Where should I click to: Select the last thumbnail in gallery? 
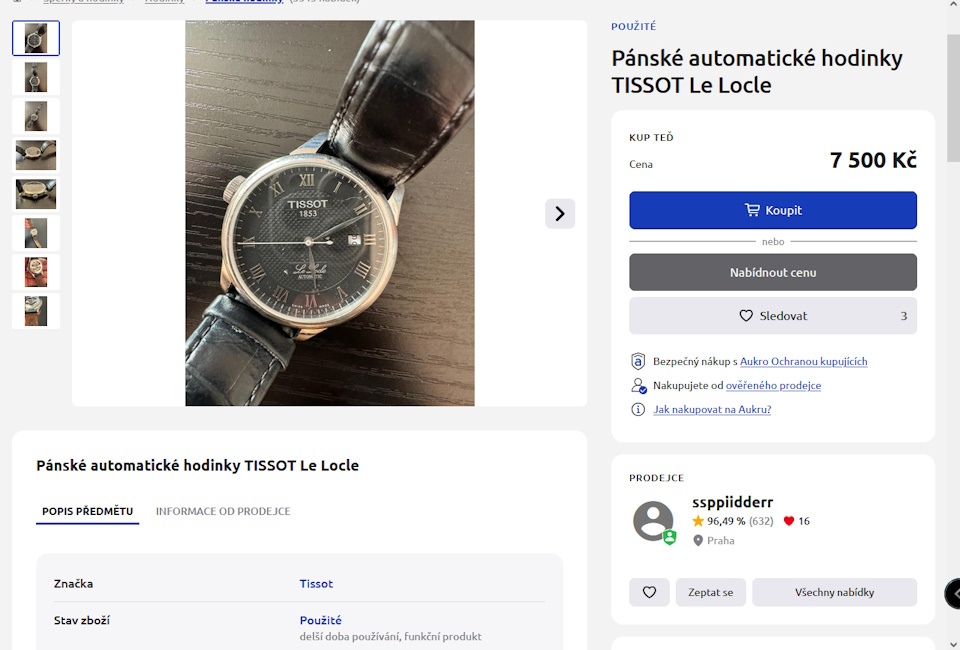(x=36, y=311)
